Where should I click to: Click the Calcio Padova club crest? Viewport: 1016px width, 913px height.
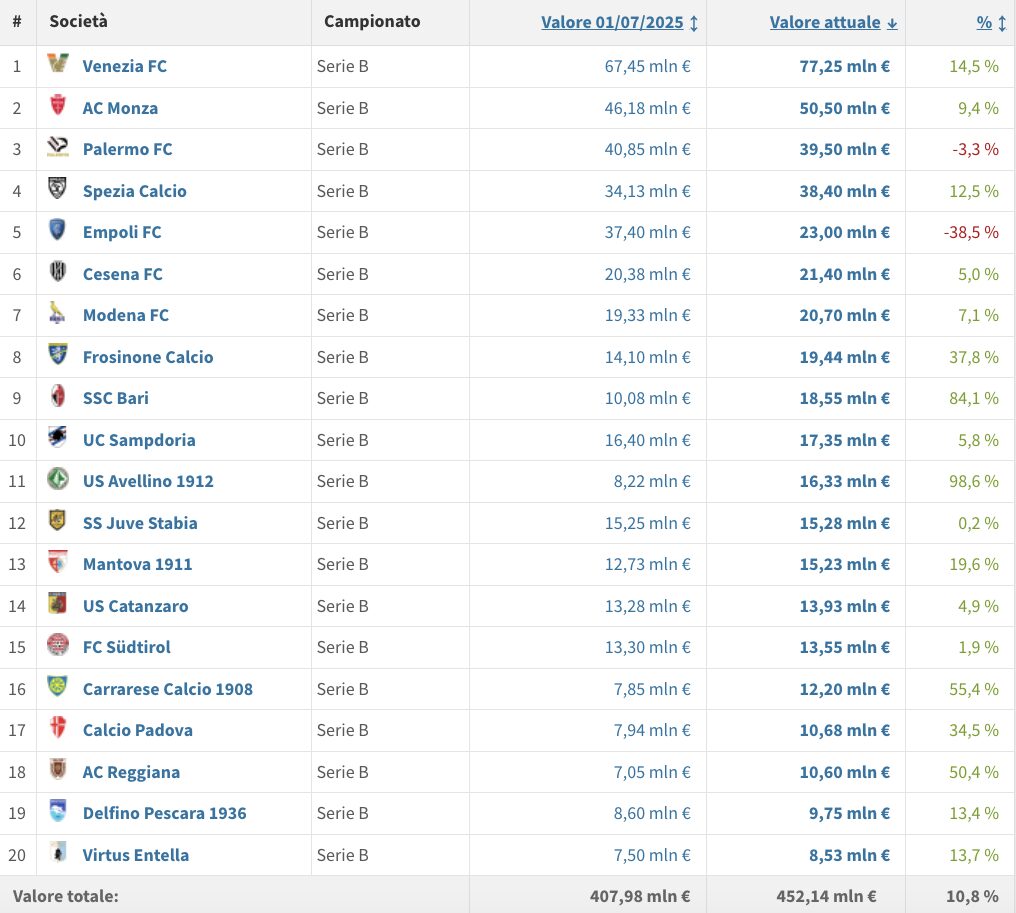[x=58, y=727]
